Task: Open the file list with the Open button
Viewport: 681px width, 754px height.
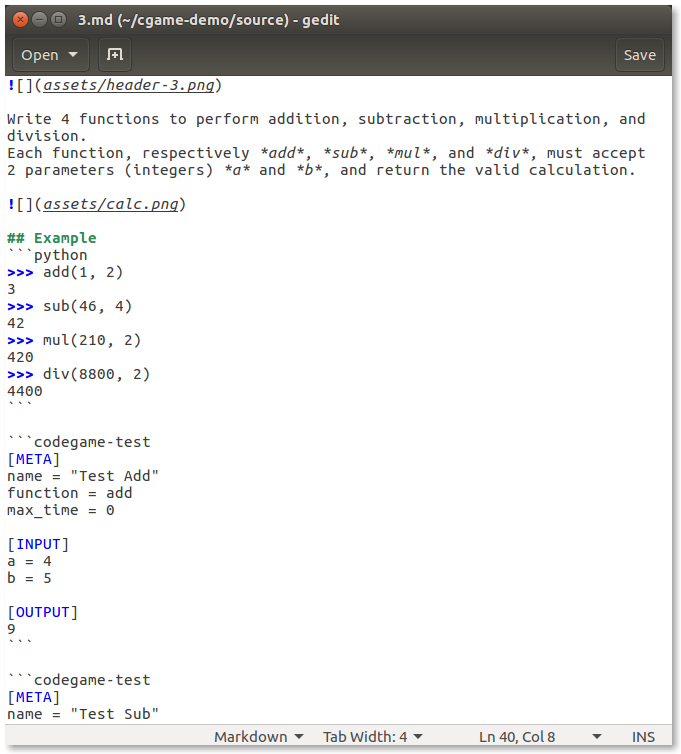Action: click(50, 55)
